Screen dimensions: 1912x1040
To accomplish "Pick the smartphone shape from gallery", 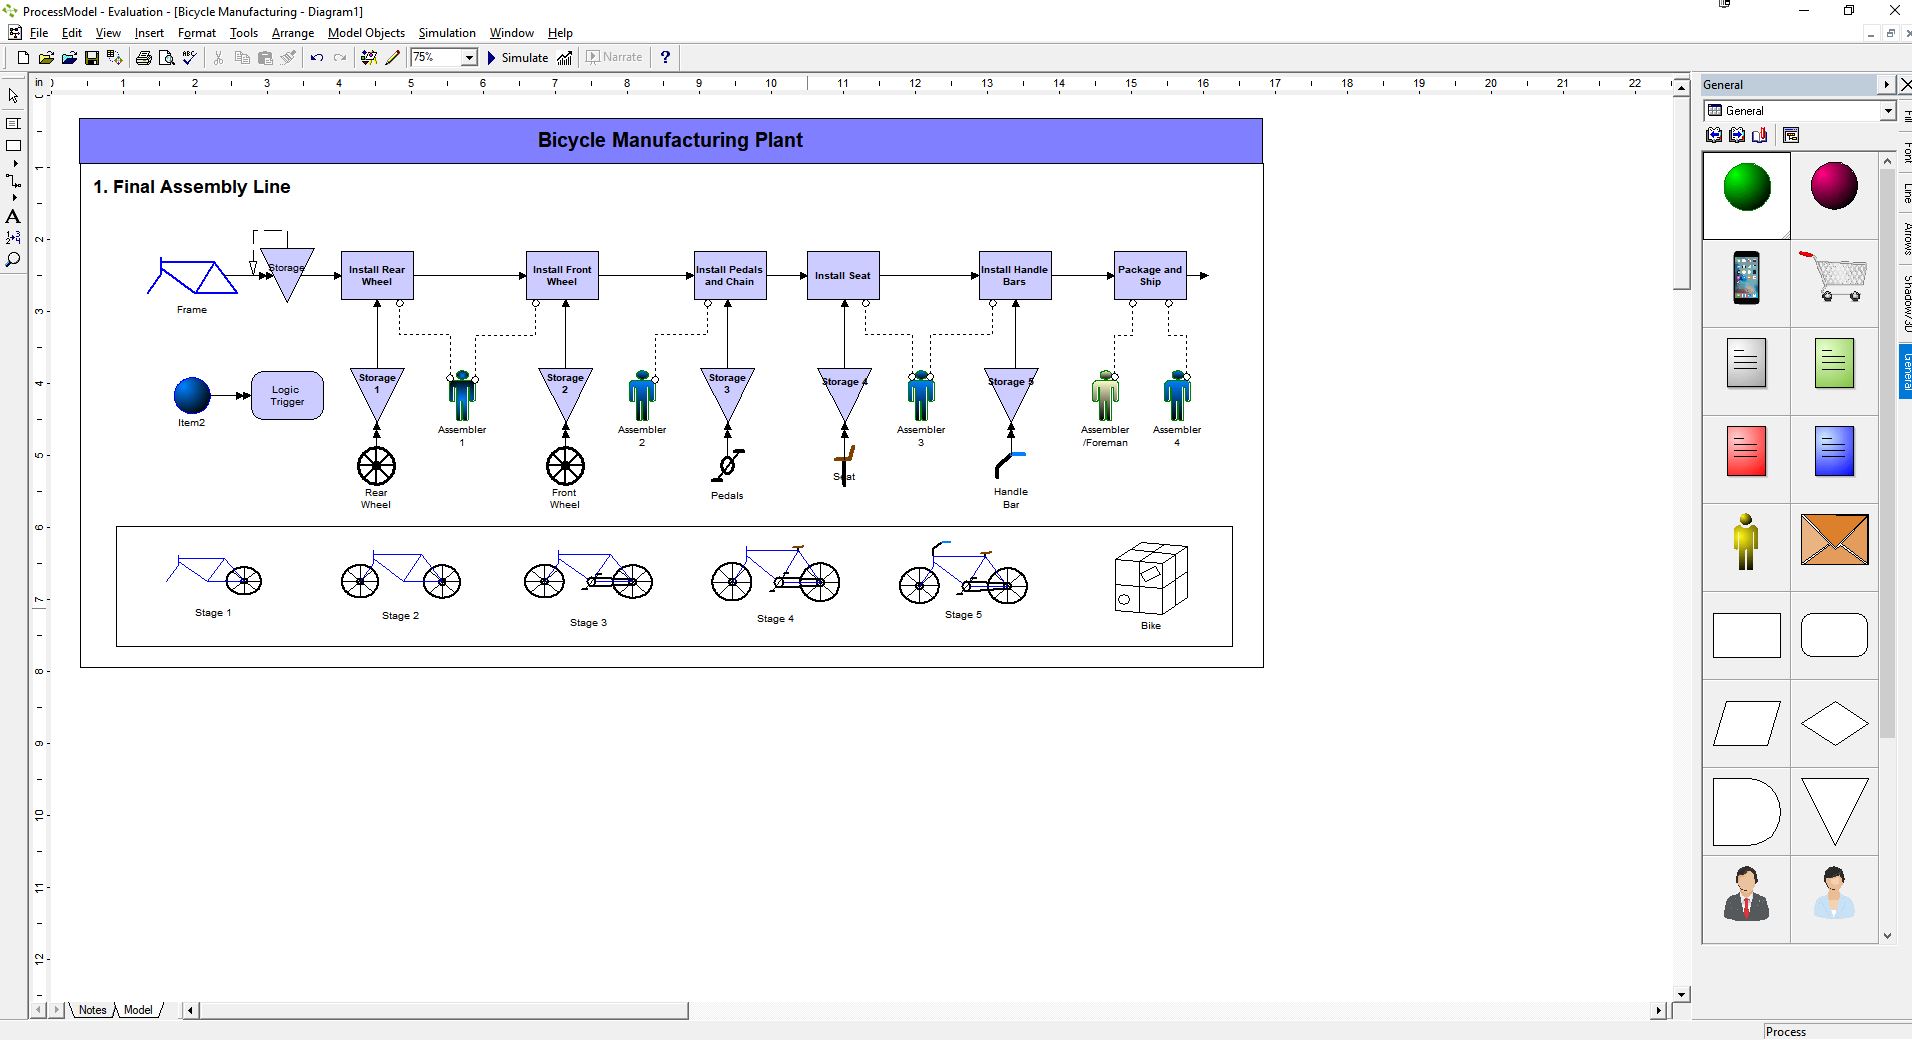I will tap(1746, 277).
